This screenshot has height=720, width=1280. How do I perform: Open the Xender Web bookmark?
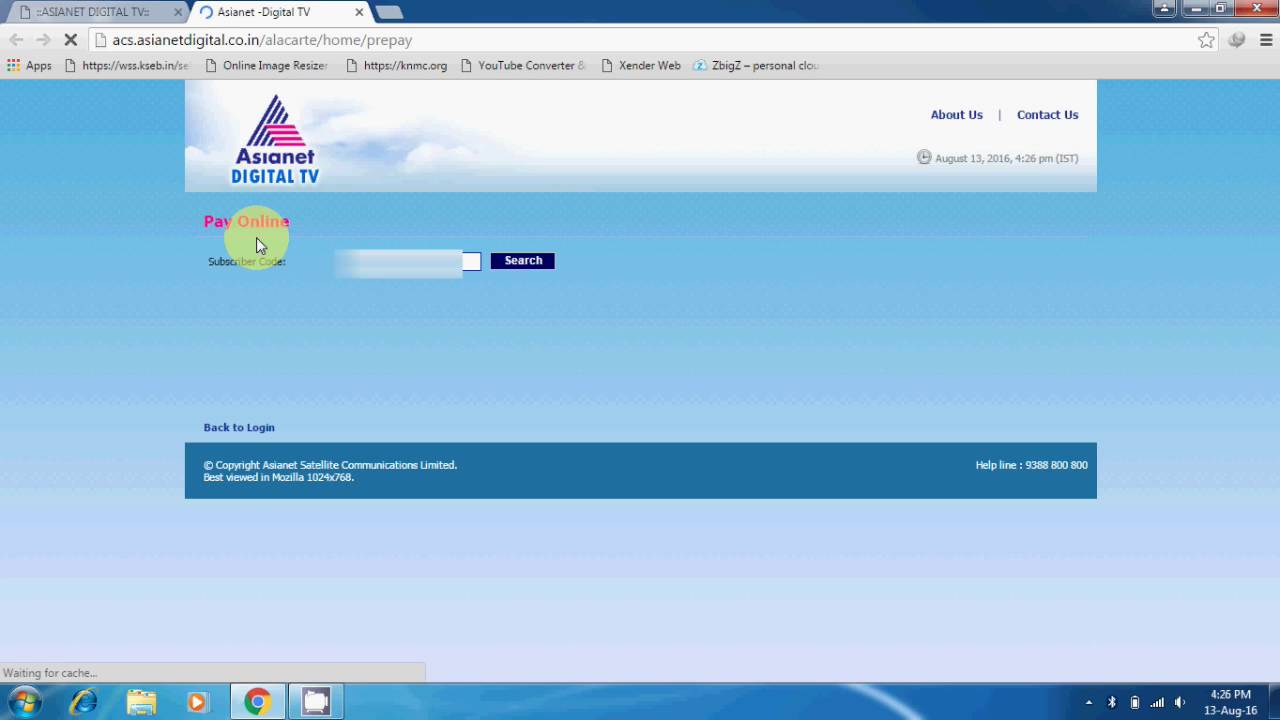(x=641, y=66)
